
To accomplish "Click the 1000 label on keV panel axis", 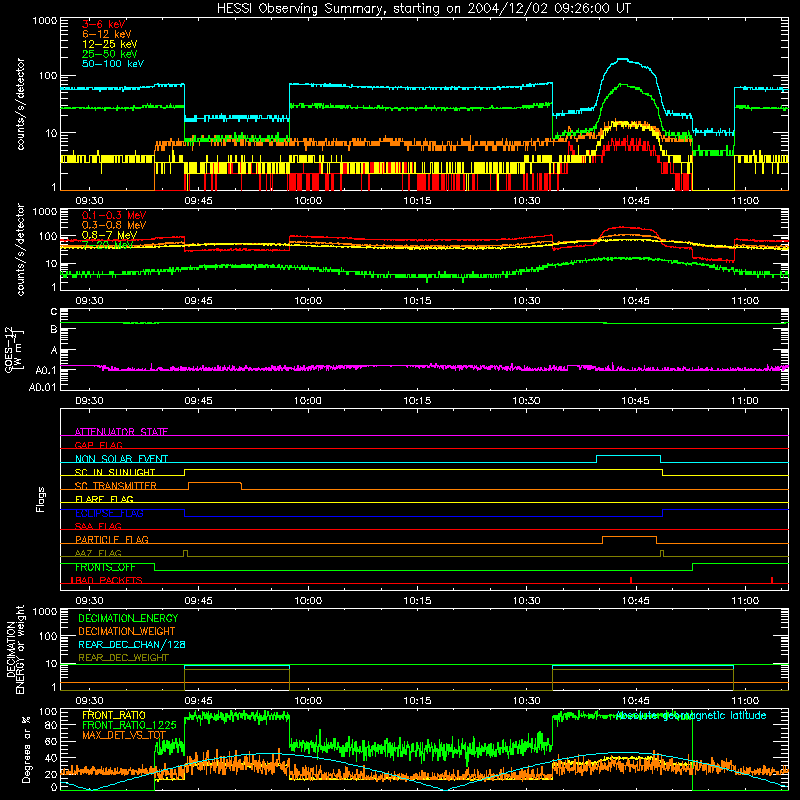I will pyautogui.click(x=44, y=21).
